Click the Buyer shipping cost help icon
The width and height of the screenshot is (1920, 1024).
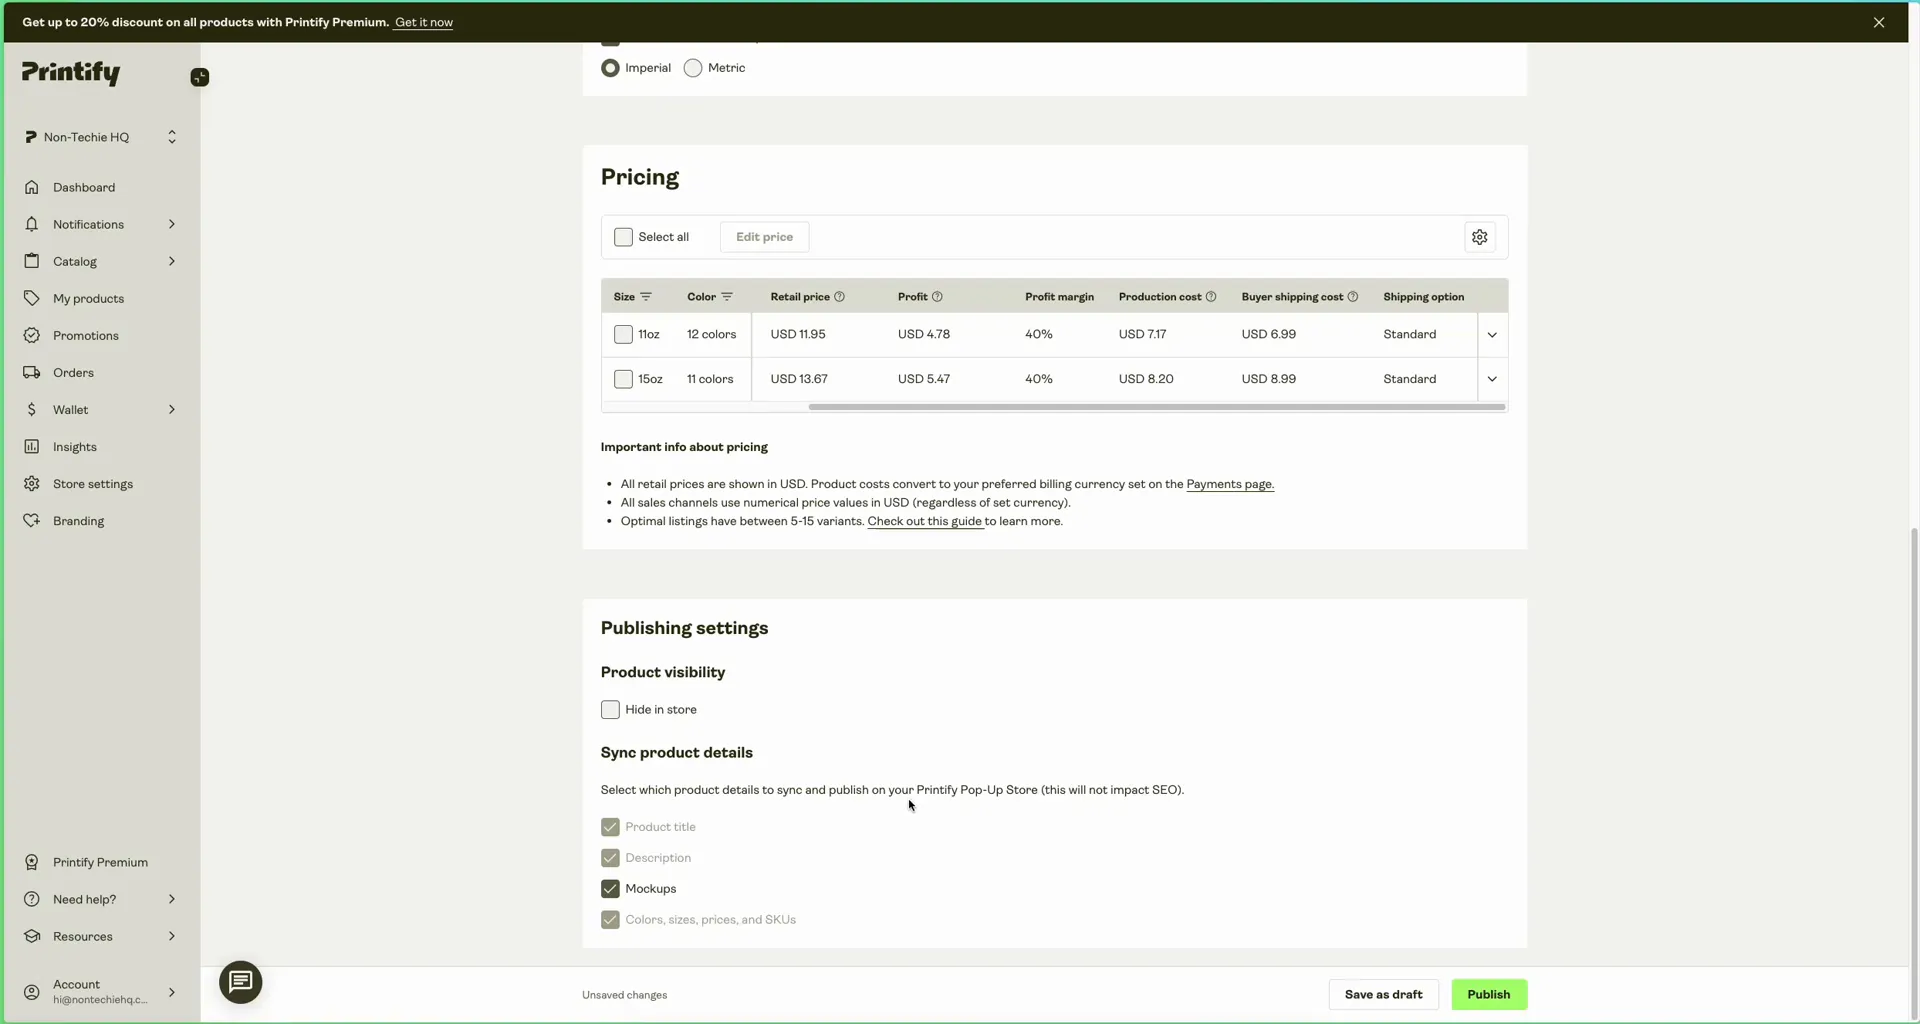click(1352, 297)
